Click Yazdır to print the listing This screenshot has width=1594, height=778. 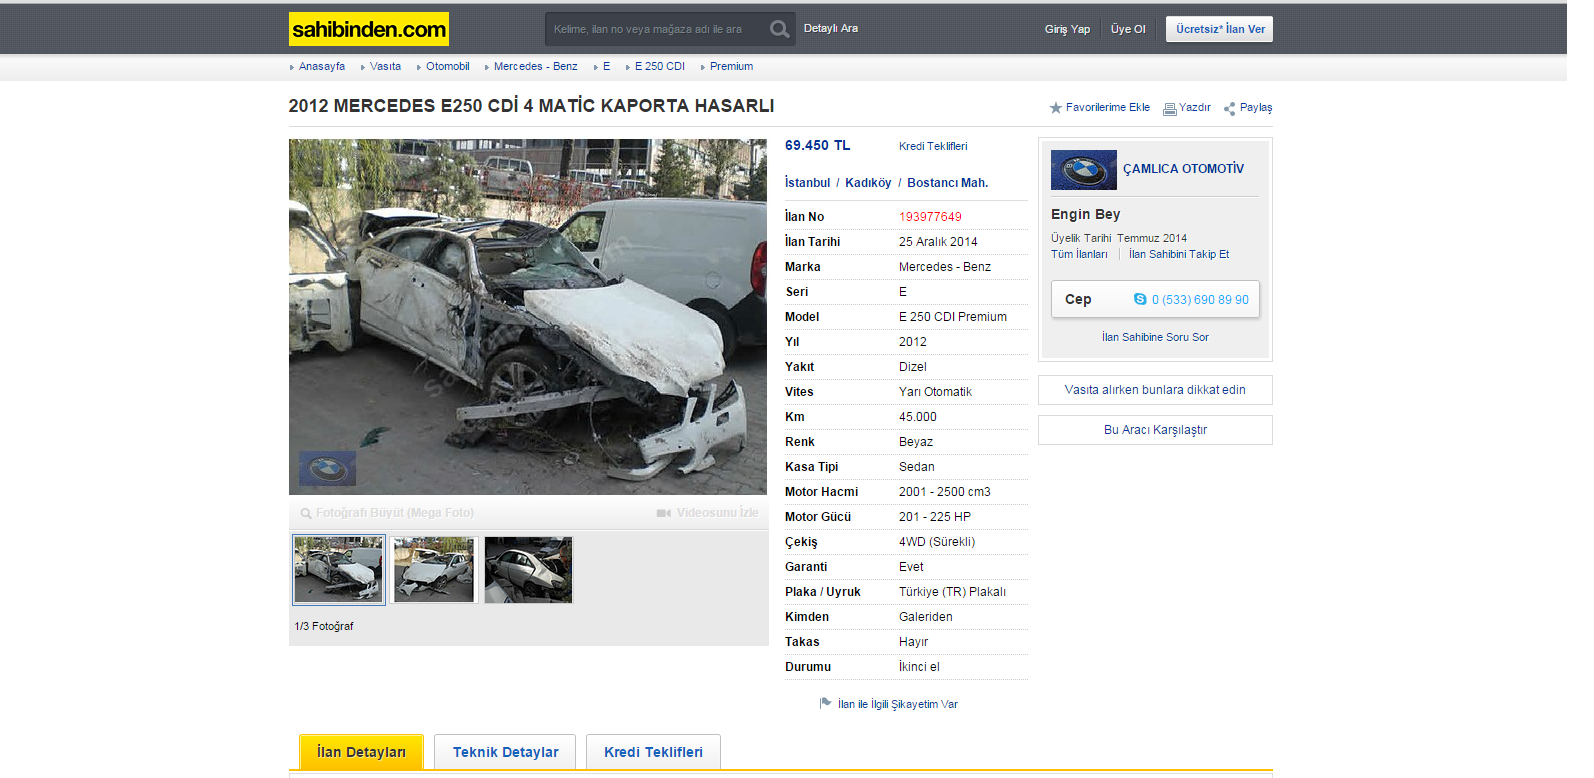[x=1194, y=107]
